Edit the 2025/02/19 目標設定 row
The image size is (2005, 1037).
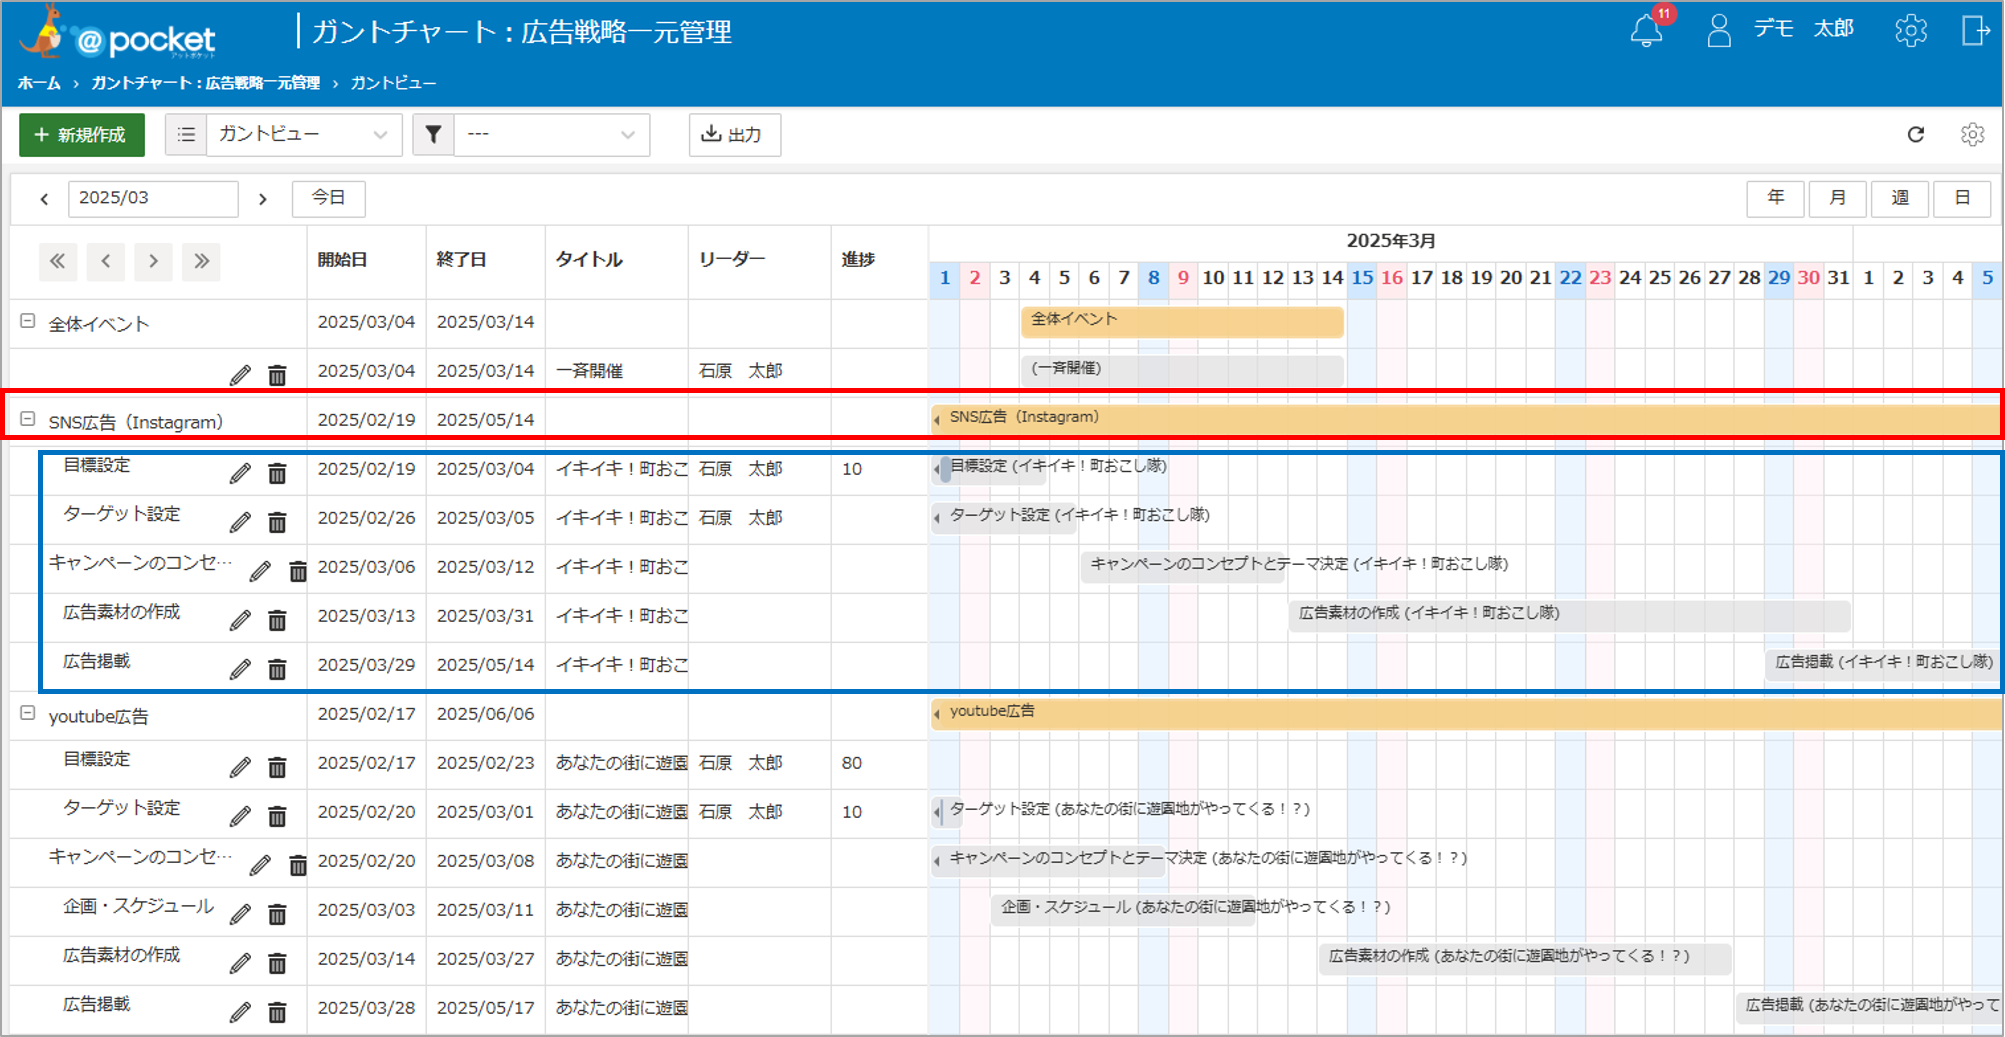[240, 473]
